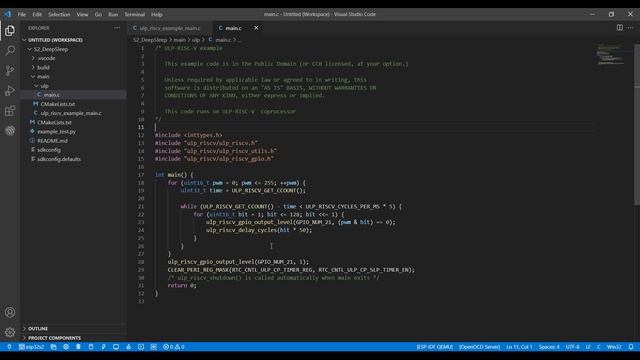Change file encoding via UTF-8
This screenshot has height=360, width=640.
coord(572,347)
